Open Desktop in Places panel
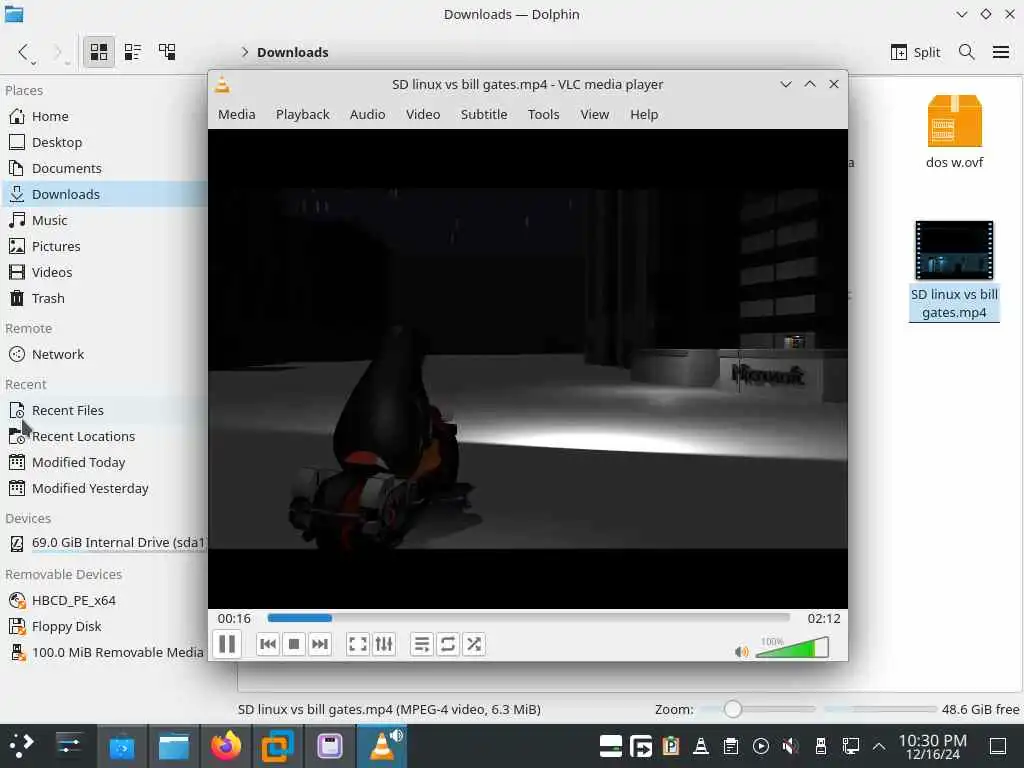The image size is (1024, 768). tap(104, 142)
